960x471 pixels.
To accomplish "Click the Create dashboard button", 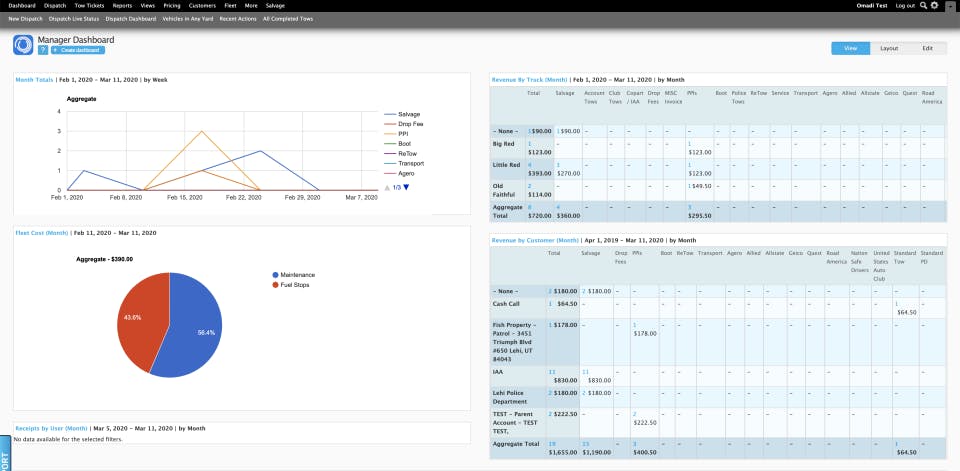I will (x=78, y=50).
